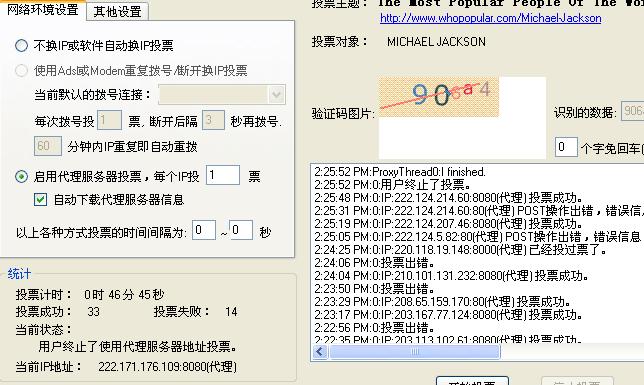The height and width of the screenshot is (385, 644).
Task: Select log entry for IP 222.124.5.82:80
Action: point(478,237)
